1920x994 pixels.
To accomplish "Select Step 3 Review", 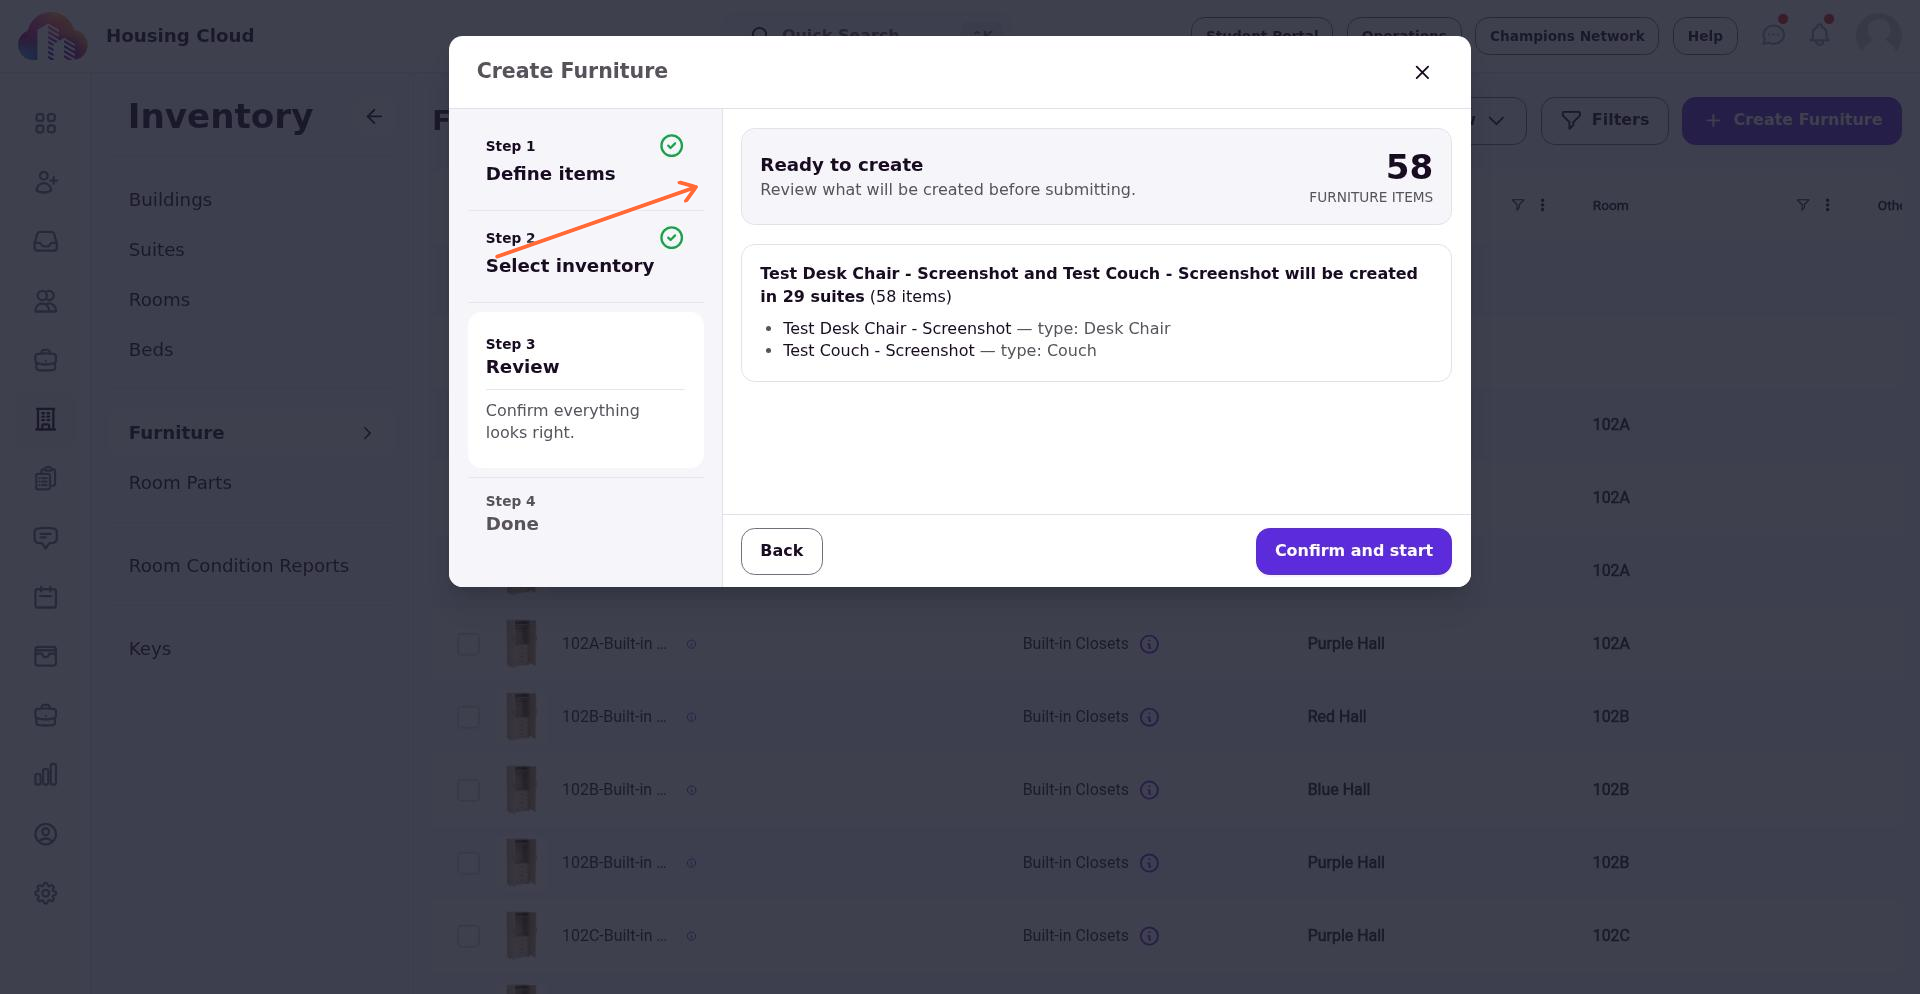I will coord(585,390).
